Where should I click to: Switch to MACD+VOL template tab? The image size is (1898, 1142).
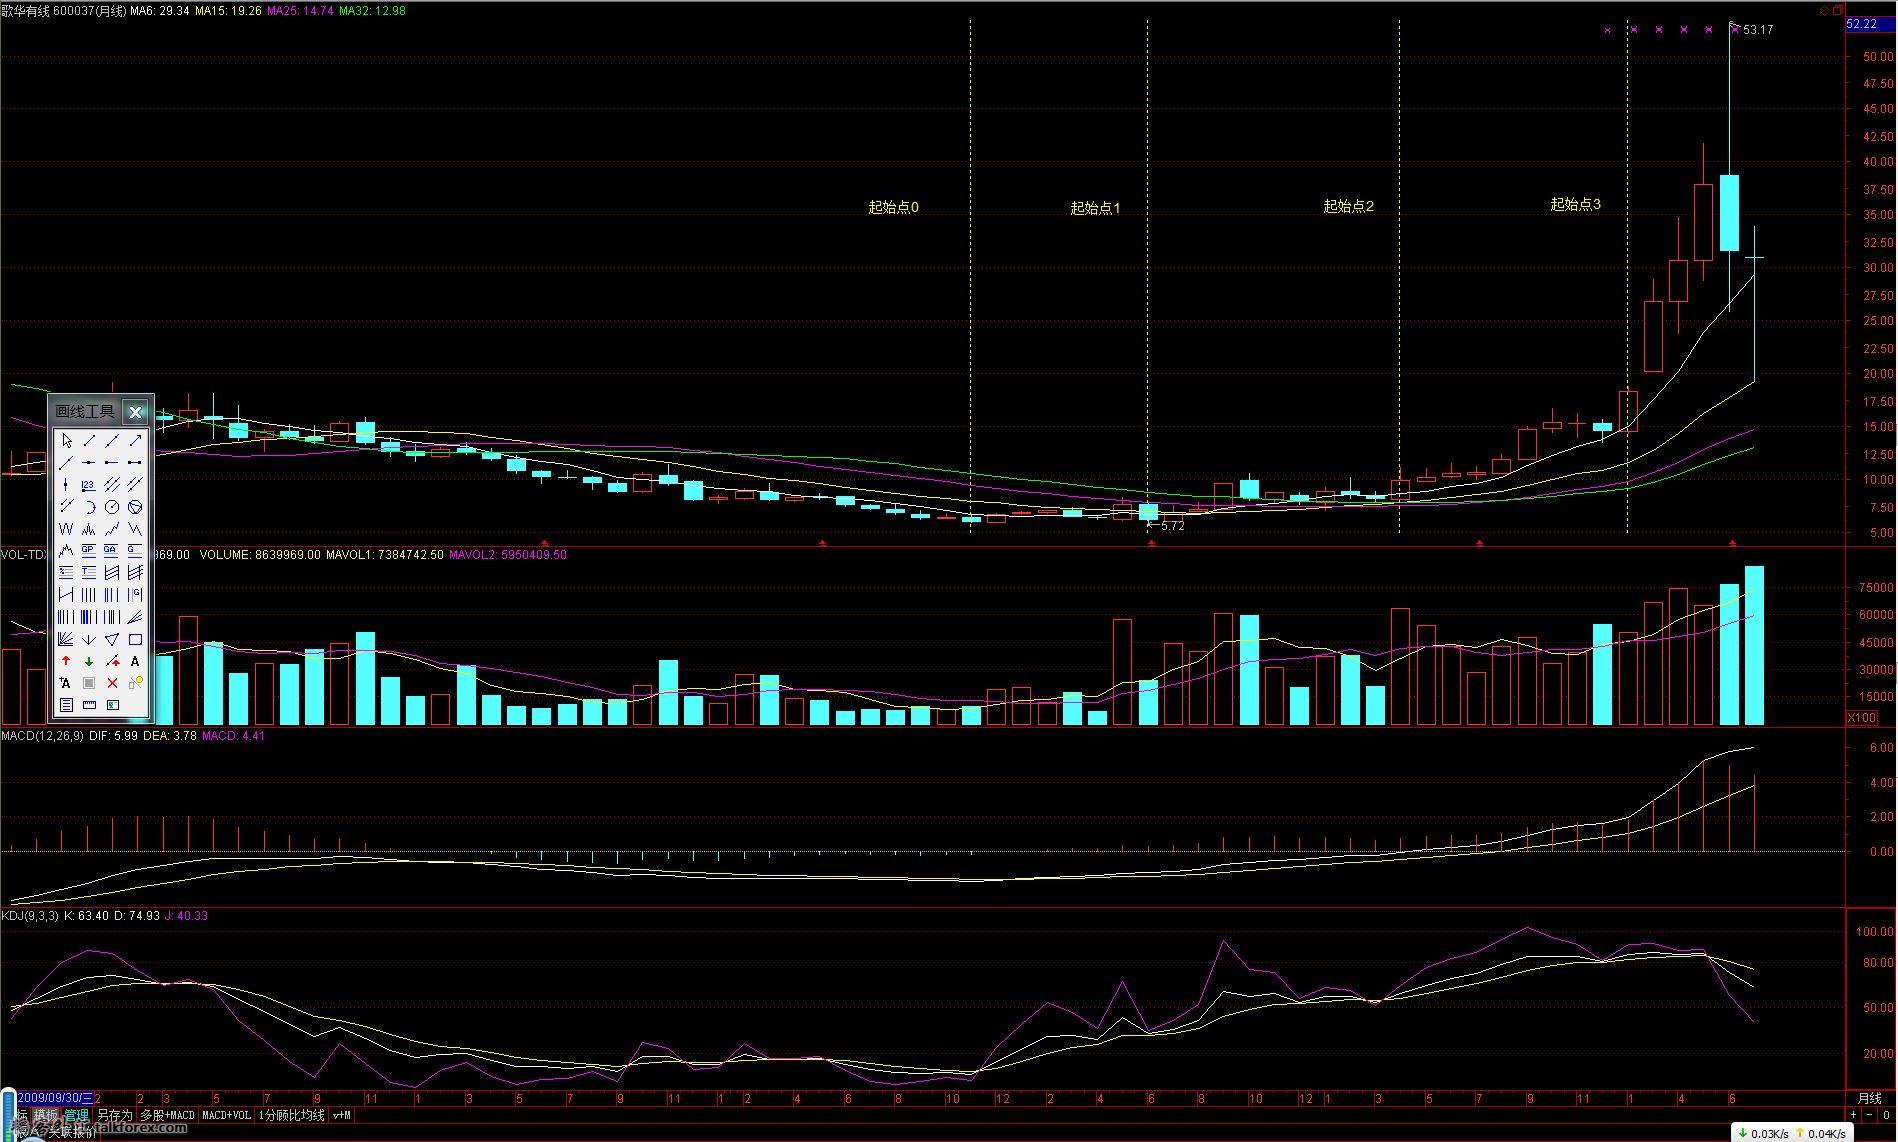coord(226,1115)
